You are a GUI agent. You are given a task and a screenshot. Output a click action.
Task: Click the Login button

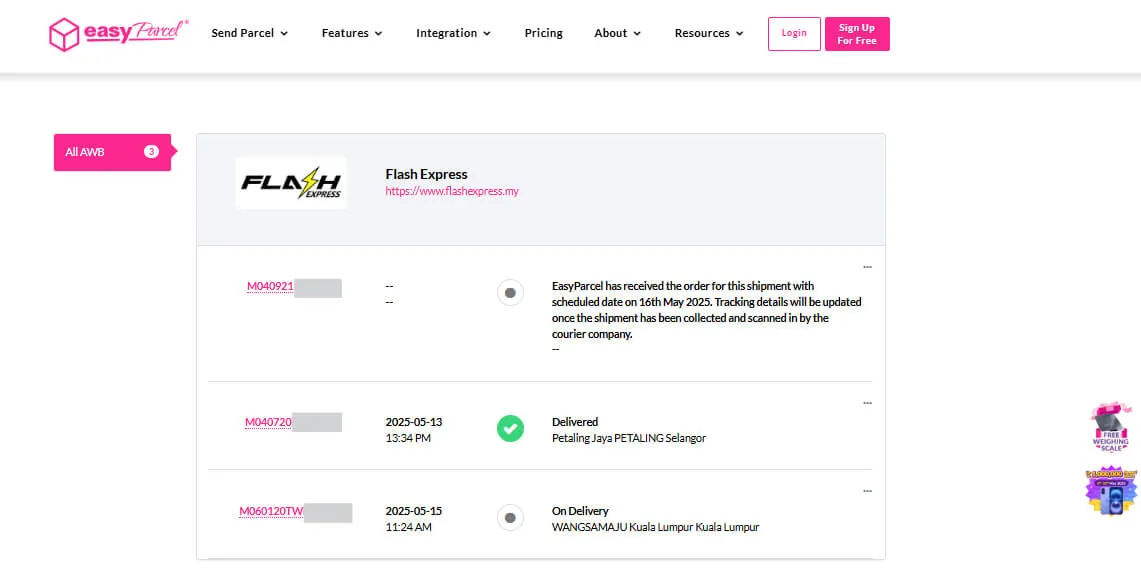coord(794,34)
